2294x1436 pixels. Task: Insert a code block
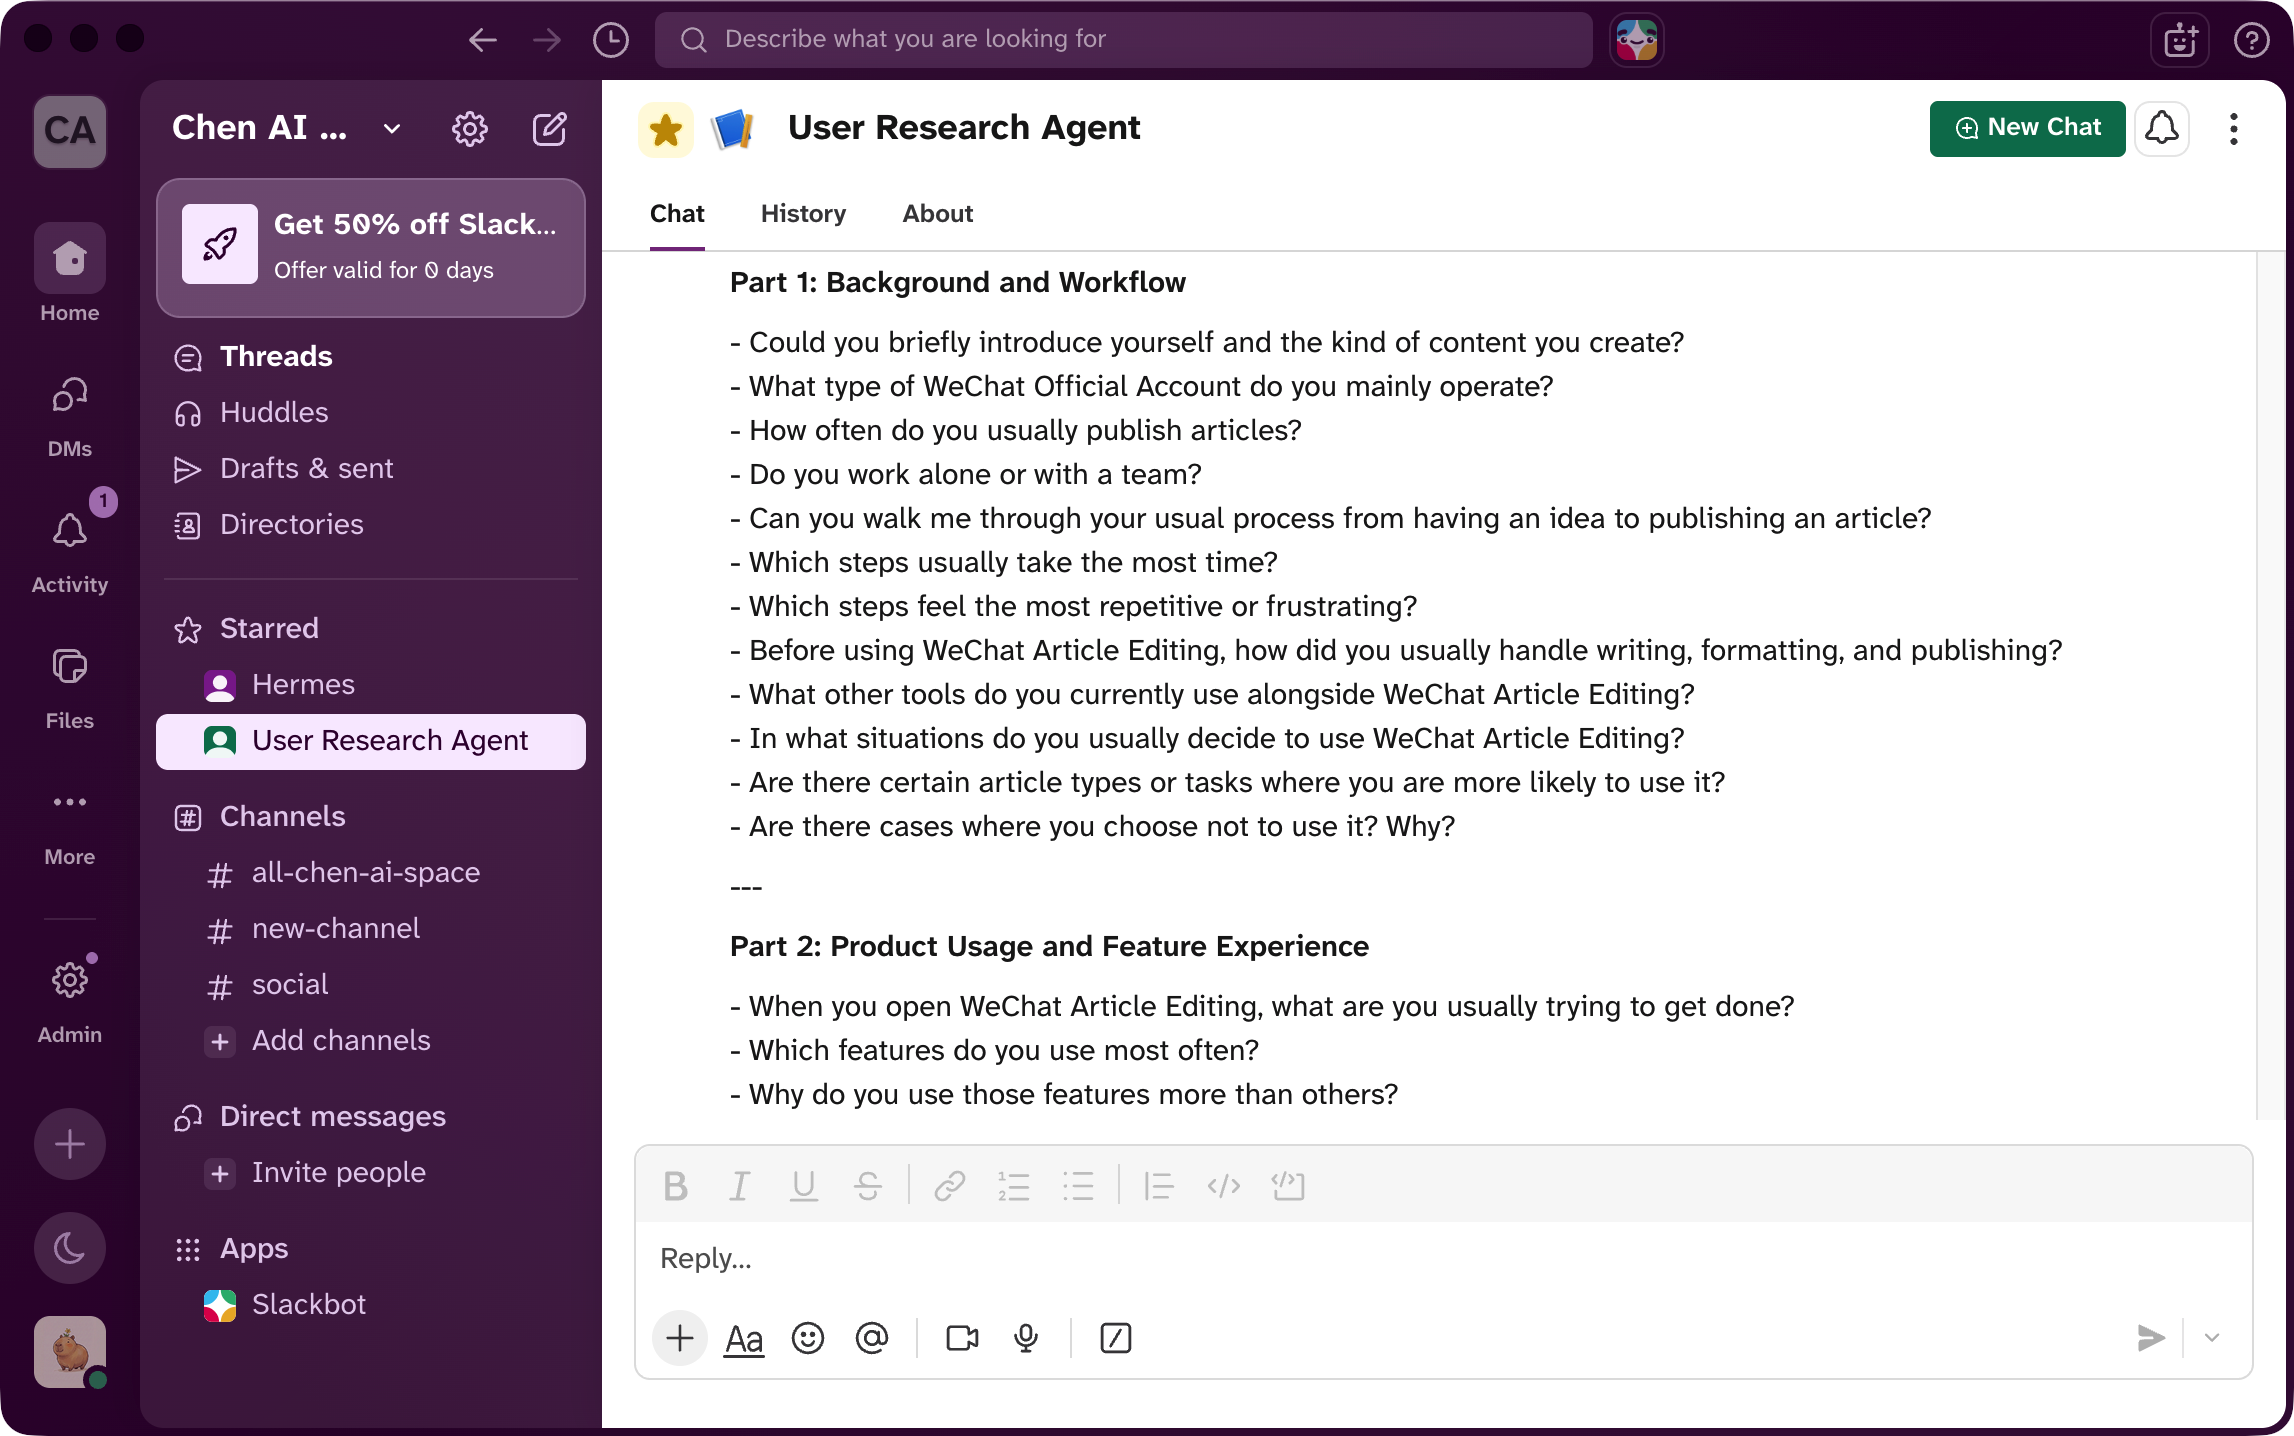coord(1288,1187)
